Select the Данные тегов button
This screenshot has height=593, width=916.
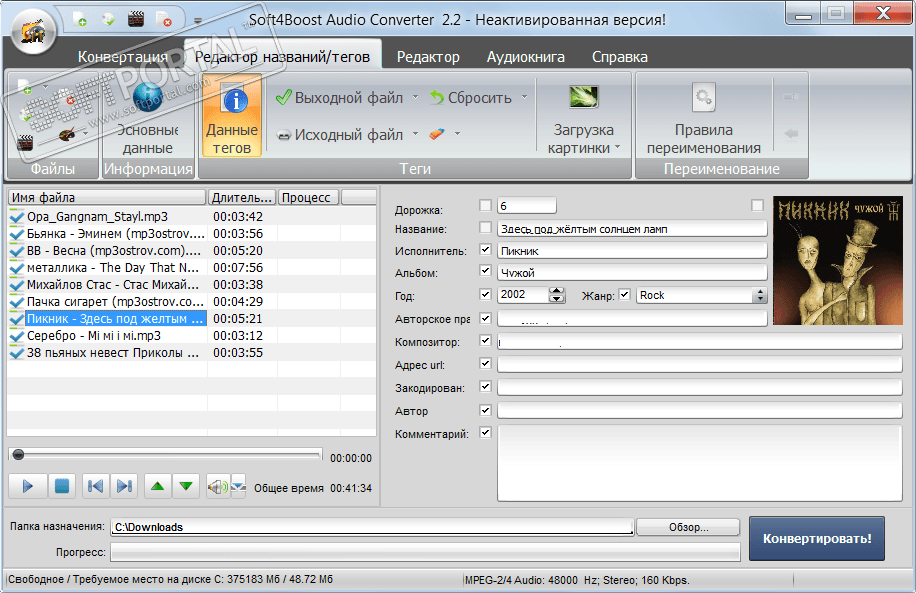coord(231,116)
